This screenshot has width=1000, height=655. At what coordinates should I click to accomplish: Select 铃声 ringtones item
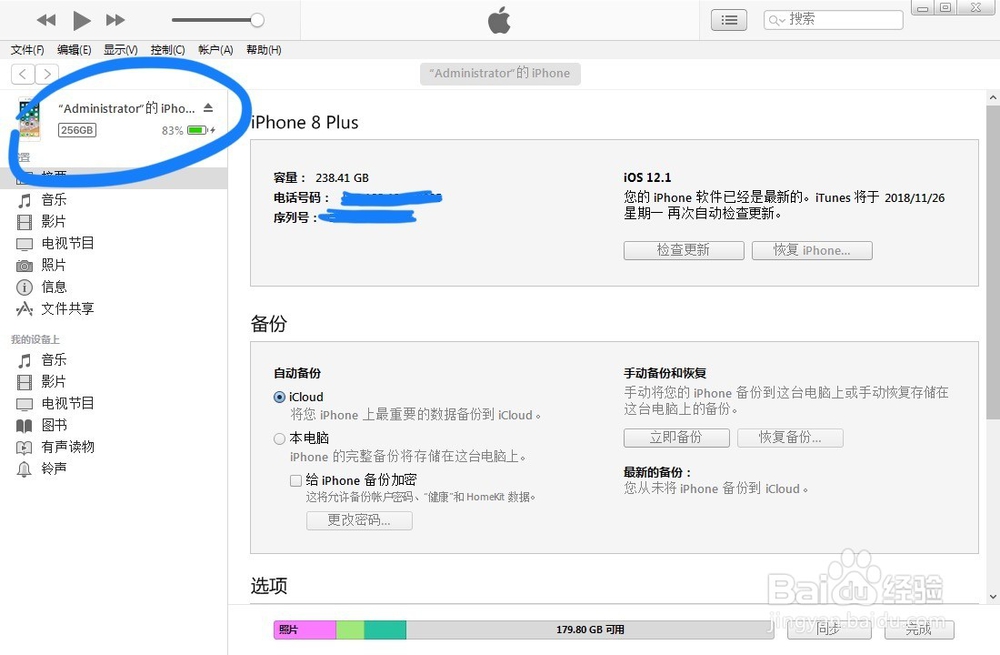click(x=54, y=468)
